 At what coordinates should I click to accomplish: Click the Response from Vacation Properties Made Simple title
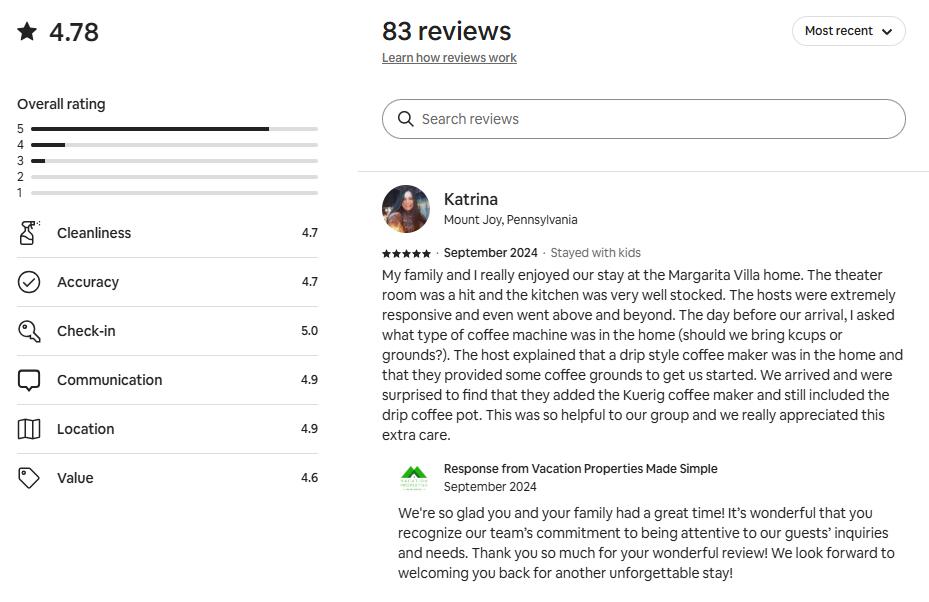(x=580, y=468)
